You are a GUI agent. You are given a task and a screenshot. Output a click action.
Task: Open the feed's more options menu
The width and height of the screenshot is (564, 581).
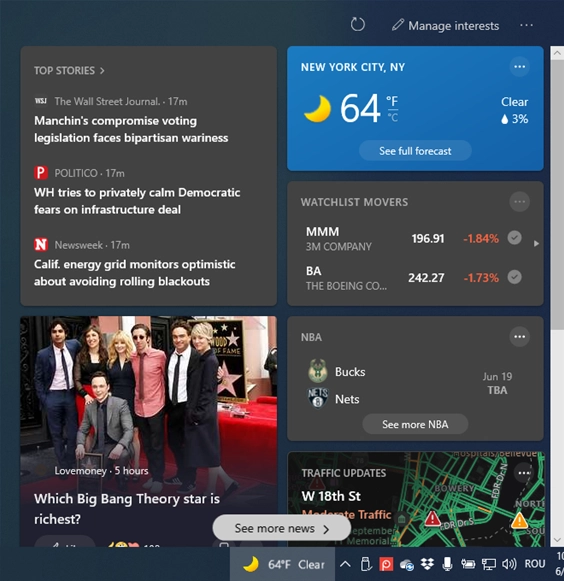(x=526, y=25)
